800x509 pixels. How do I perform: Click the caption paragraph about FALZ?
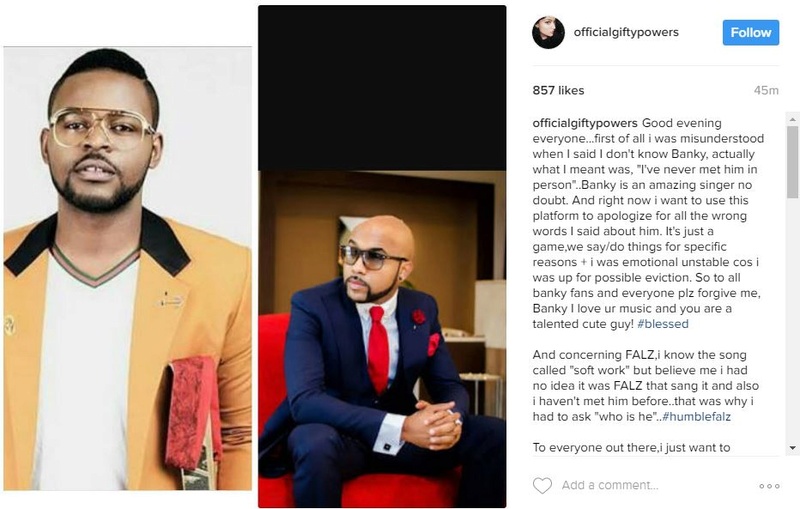point(645,386)
